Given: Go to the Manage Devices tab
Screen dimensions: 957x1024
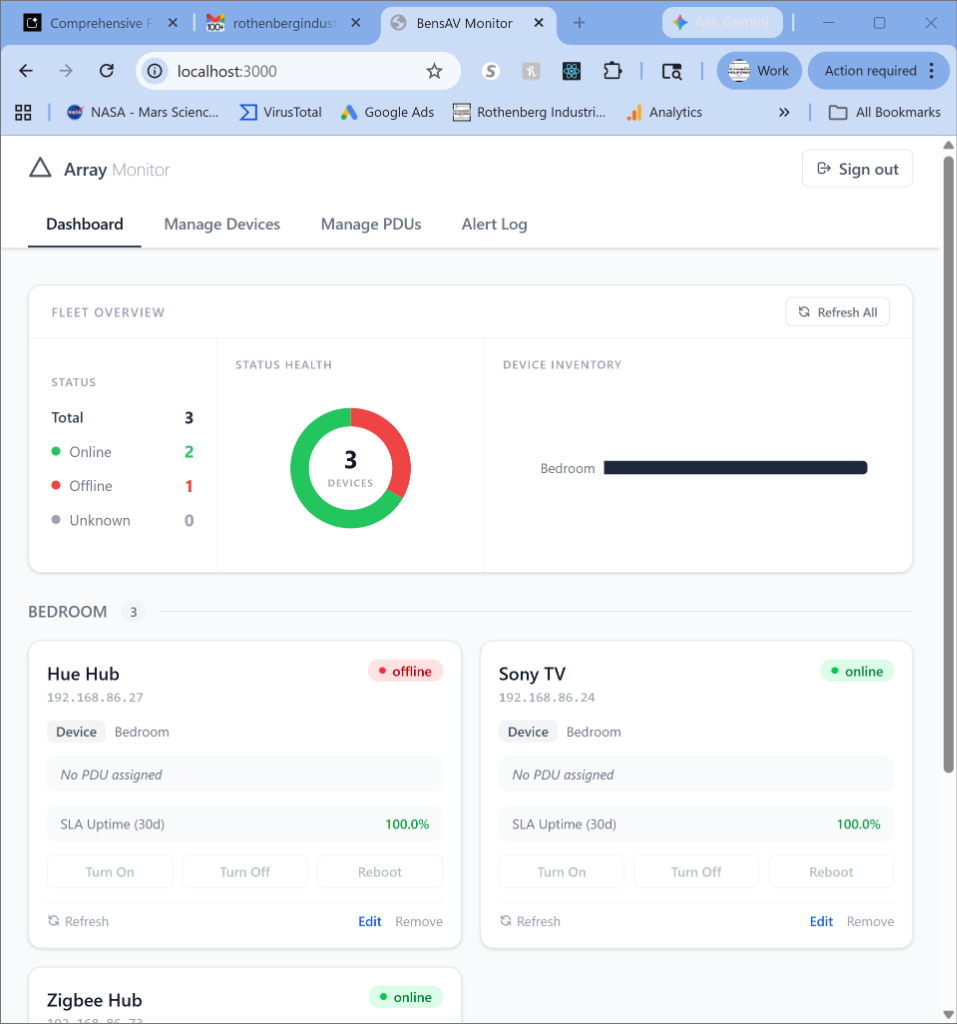Looking at the screenshot, I should pyautogui.click(x=221, y=224).
